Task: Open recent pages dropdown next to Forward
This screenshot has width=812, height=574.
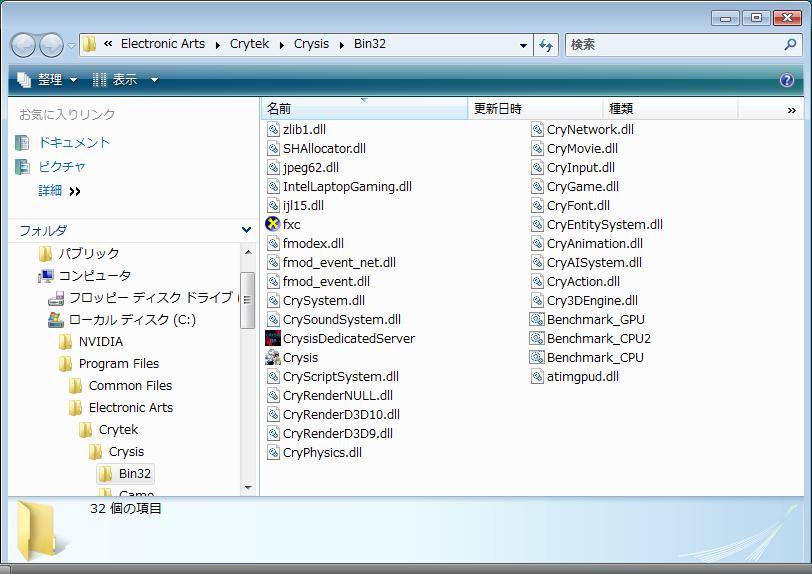Action: point(71,46)
